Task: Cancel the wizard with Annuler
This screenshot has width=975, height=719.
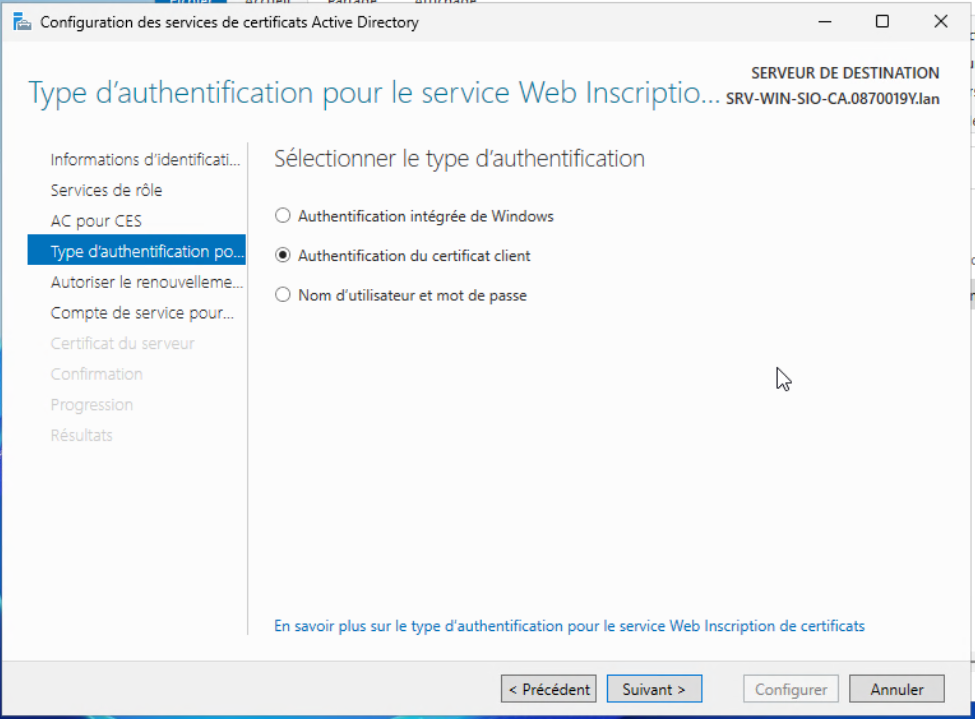Action: click(896, 689)
